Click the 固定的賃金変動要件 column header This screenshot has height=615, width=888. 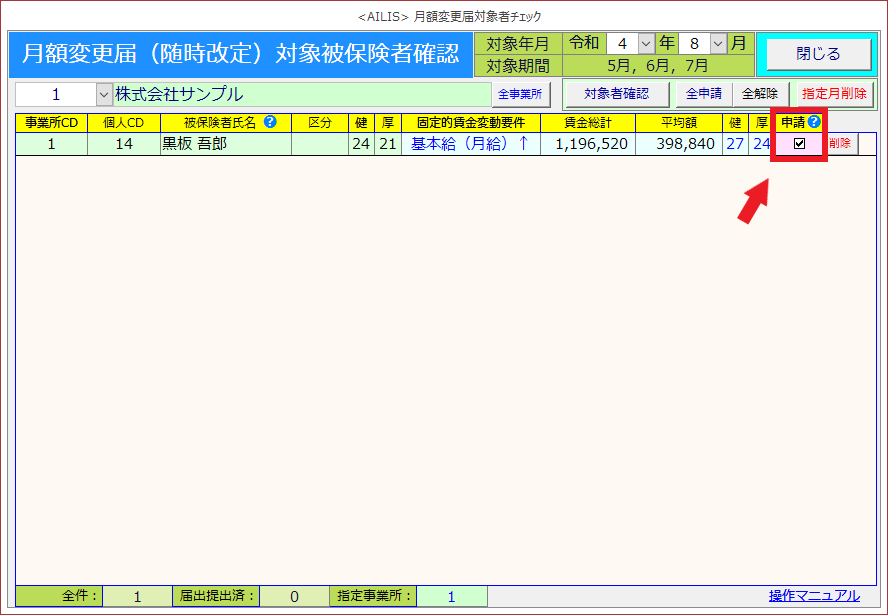(x=469, y=122)
